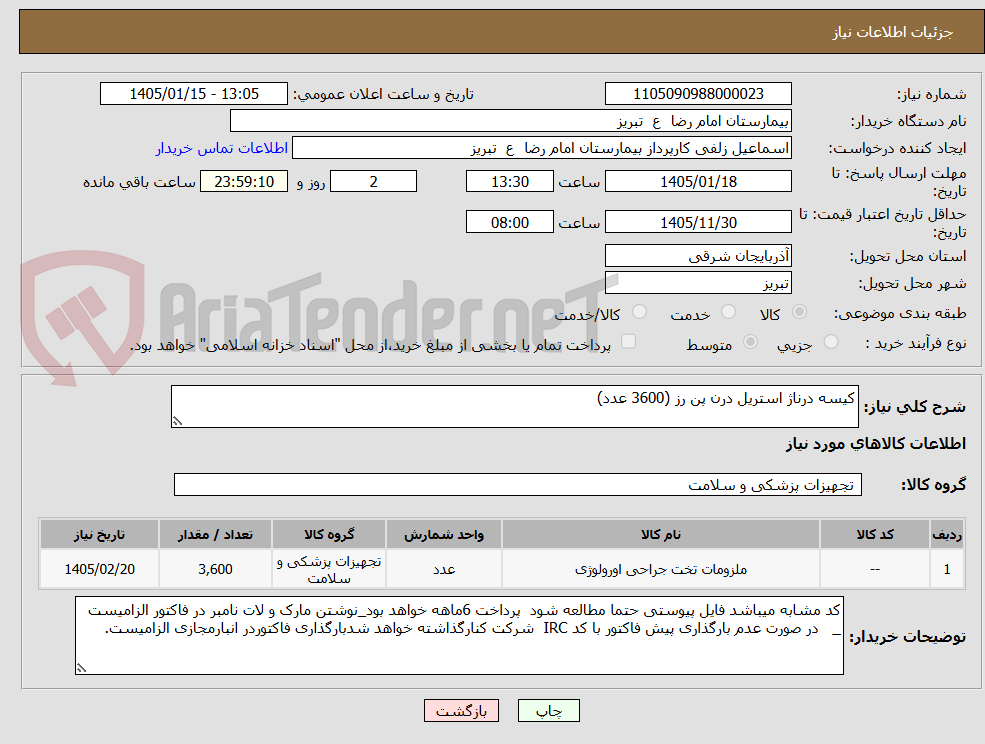The image size is (985, 744).
Task: Click the نام کالا column header
Action: tap(660, 535)
